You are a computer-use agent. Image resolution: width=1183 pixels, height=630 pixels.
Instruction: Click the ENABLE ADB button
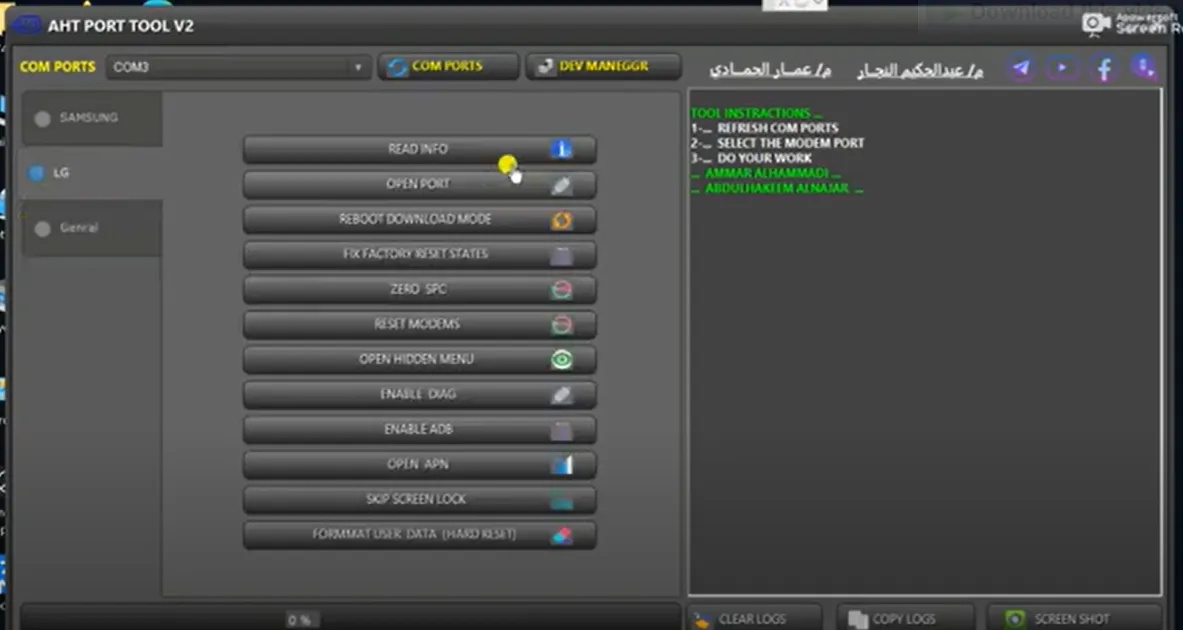(419, 429)
